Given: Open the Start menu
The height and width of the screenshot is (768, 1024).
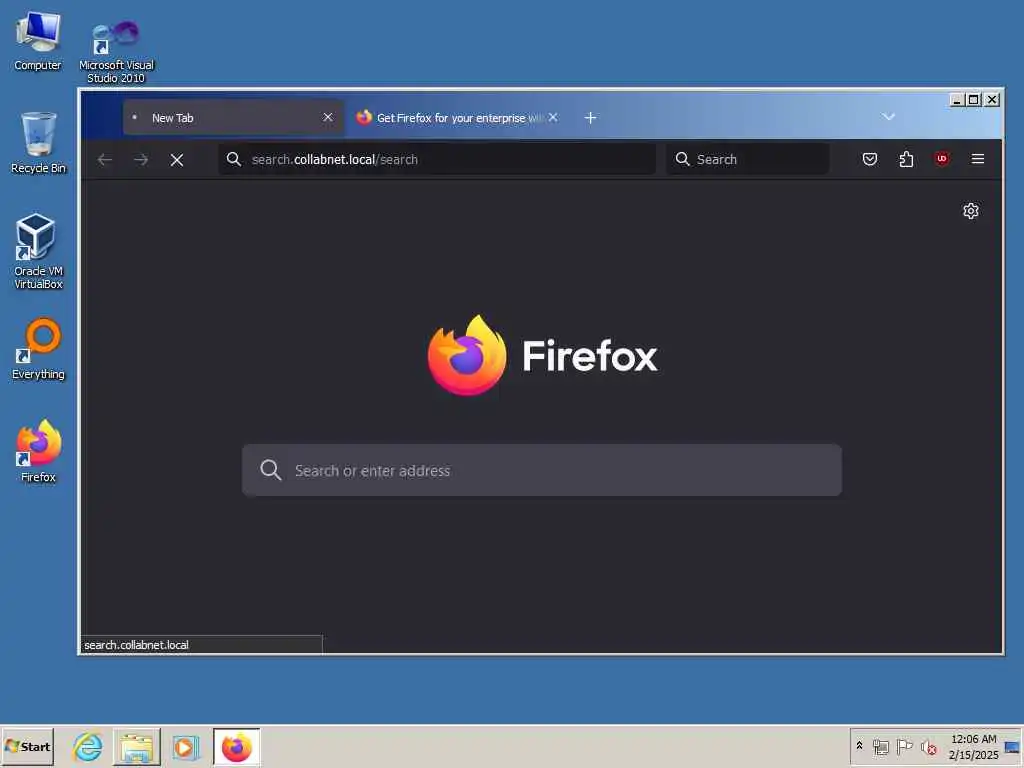Looking at the screenshot, I should [x=27, y=746].
